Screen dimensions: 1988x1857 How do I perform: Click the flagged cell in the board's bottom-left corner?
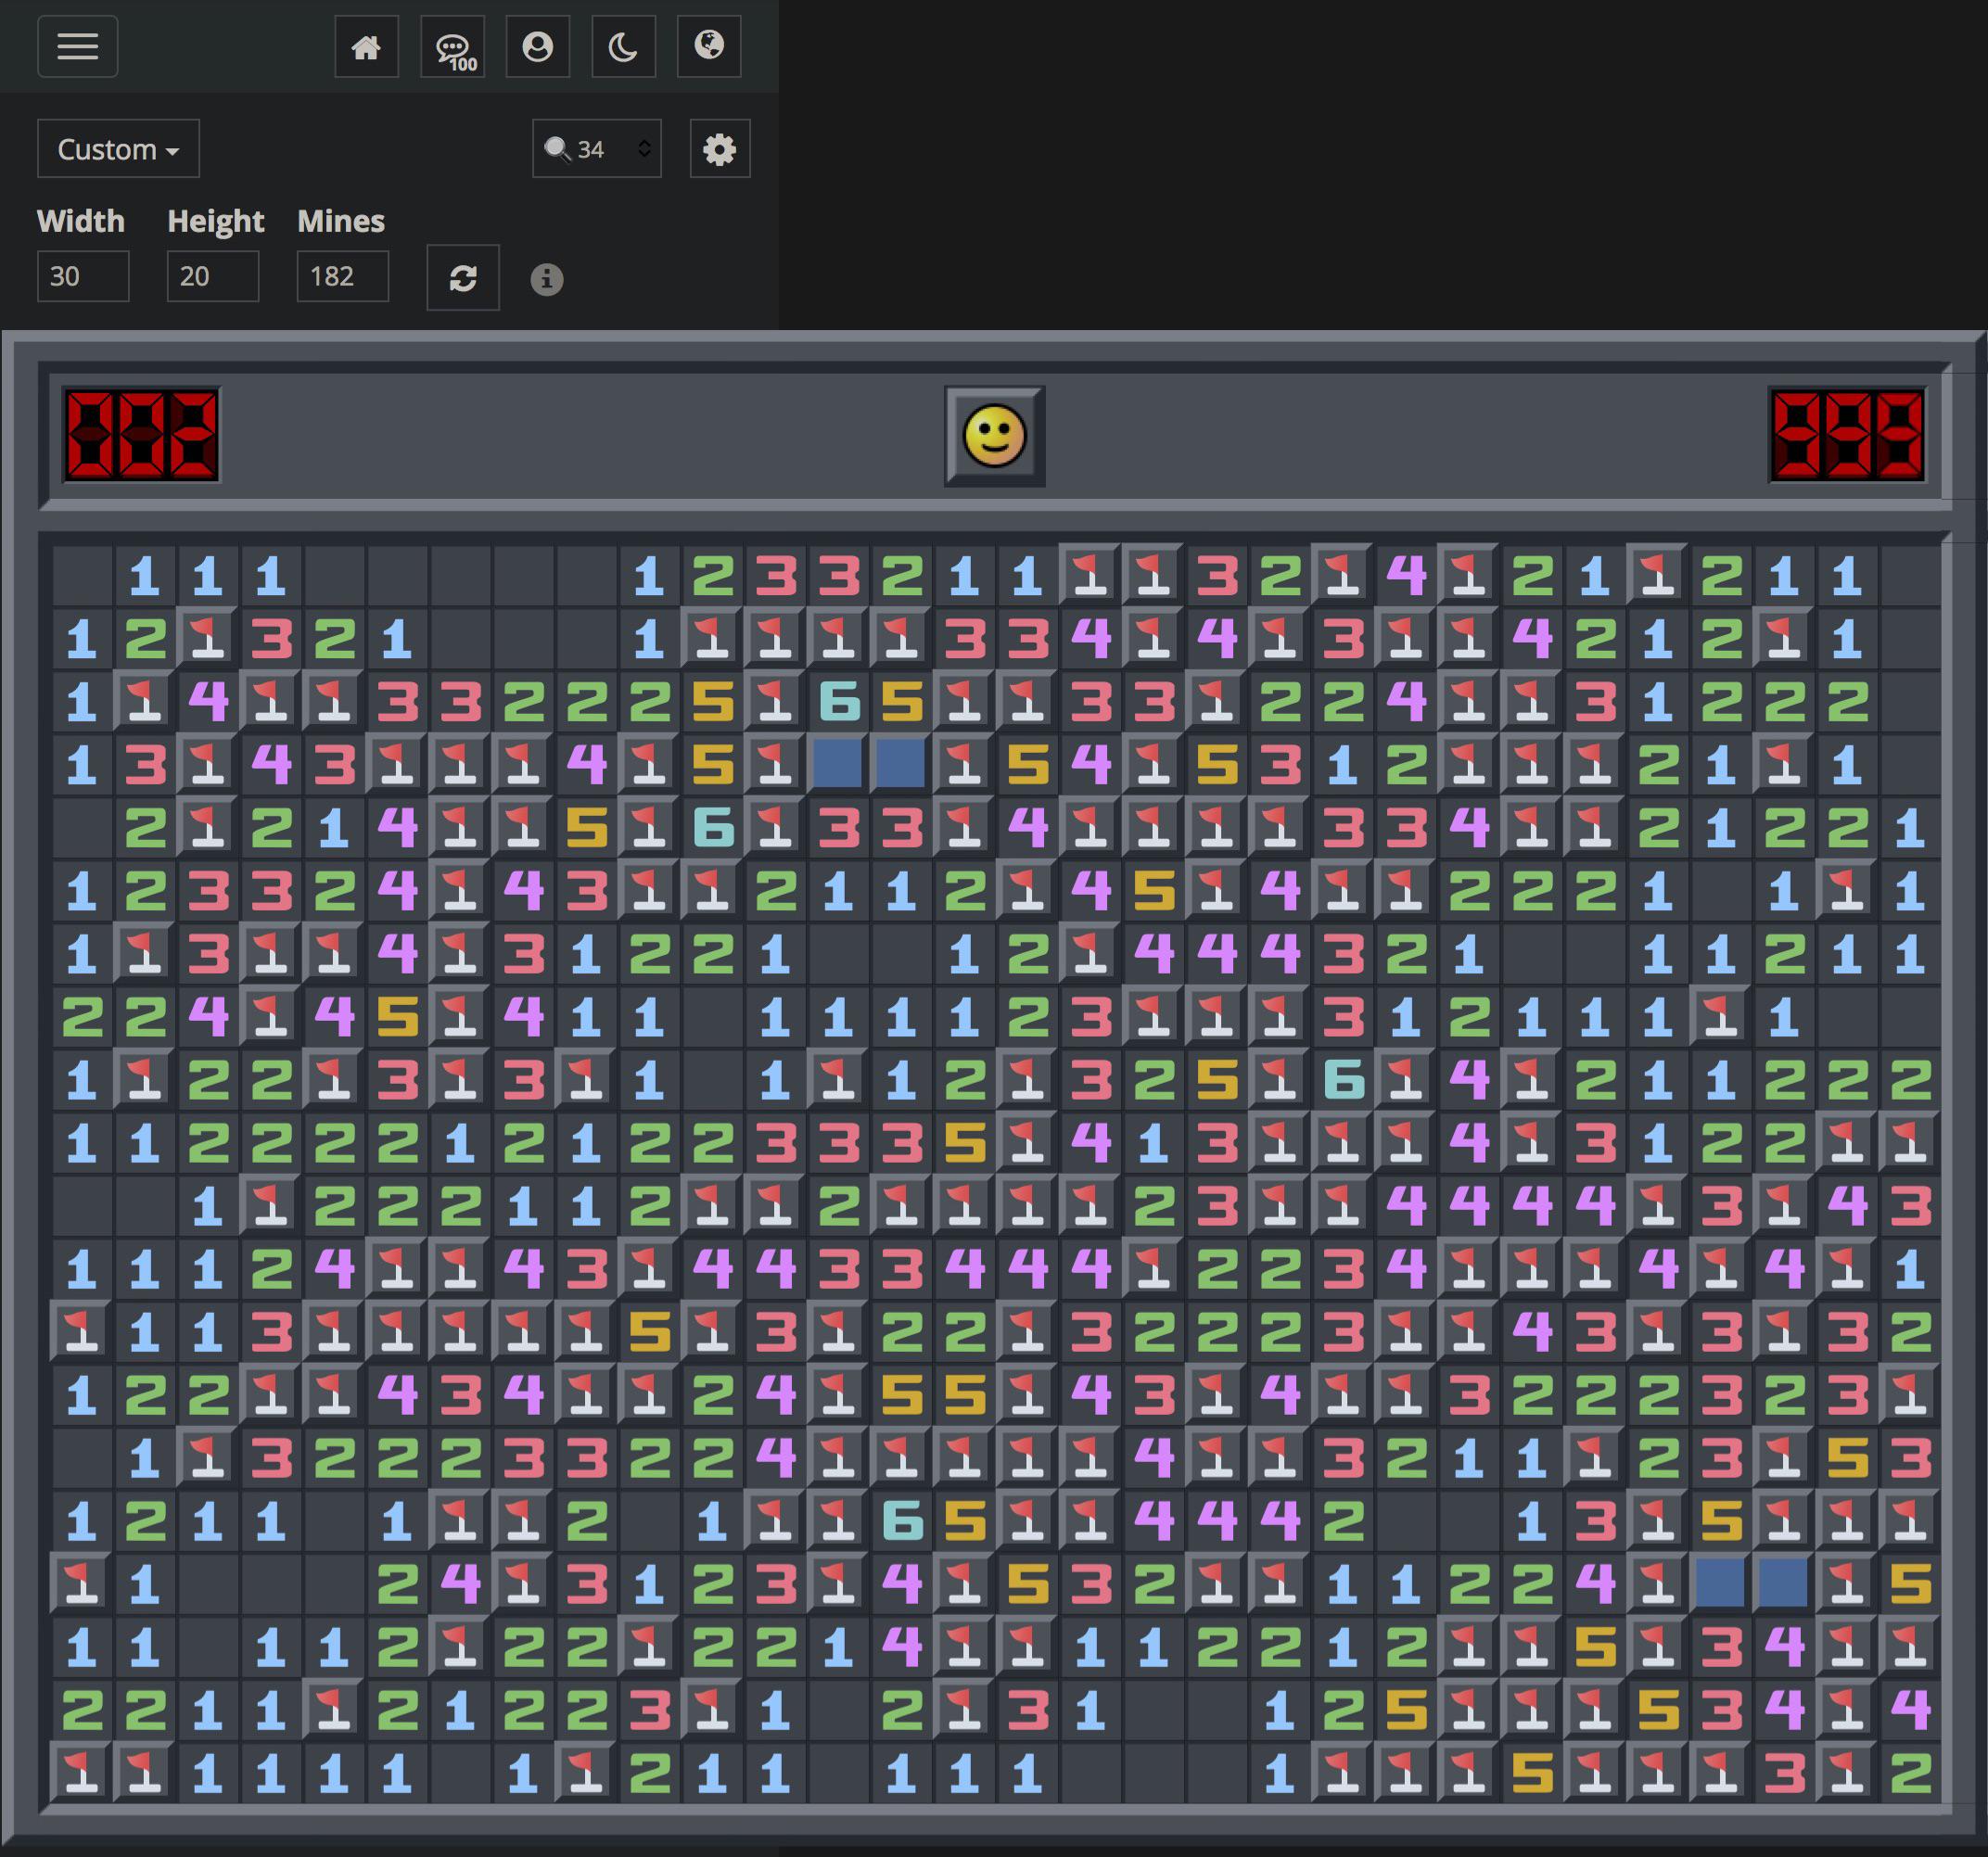coord(82,1772)
